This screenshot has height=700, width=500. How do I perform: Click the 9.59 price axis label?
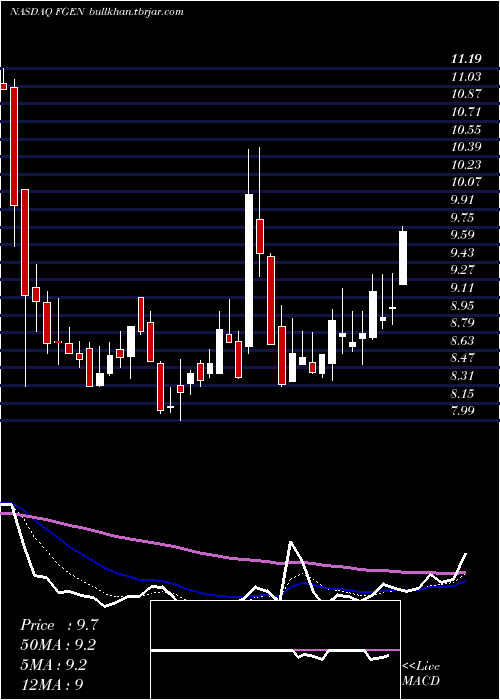tap(462, 235)
